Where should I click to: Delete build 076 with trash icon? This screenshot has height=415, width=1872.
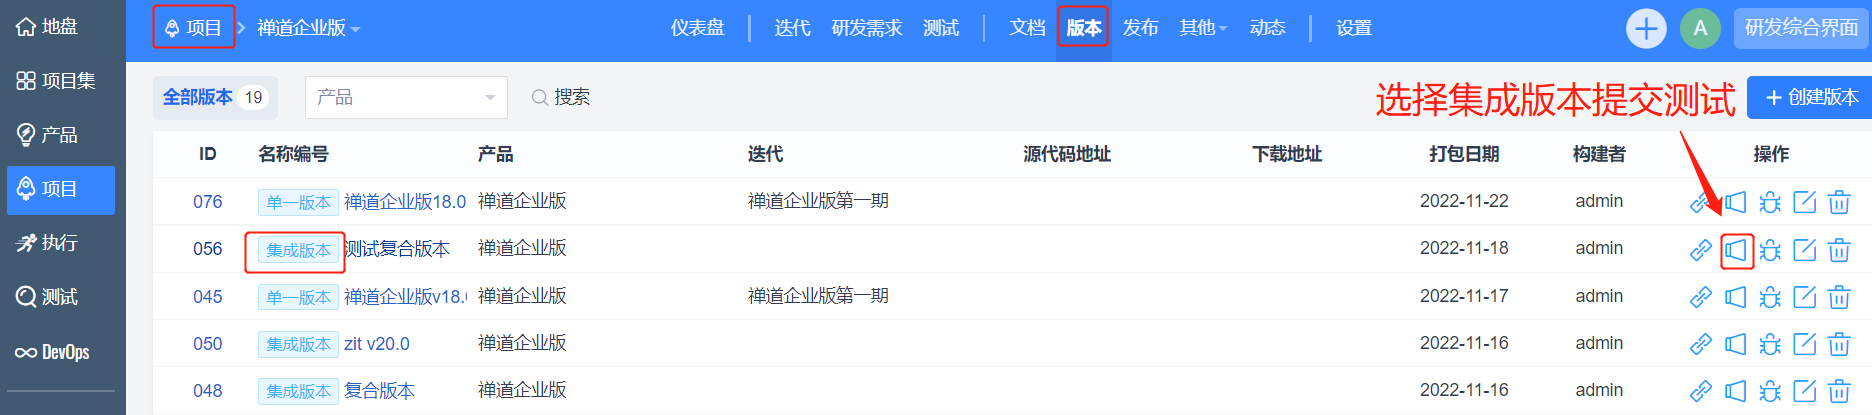click(1839, 202)
